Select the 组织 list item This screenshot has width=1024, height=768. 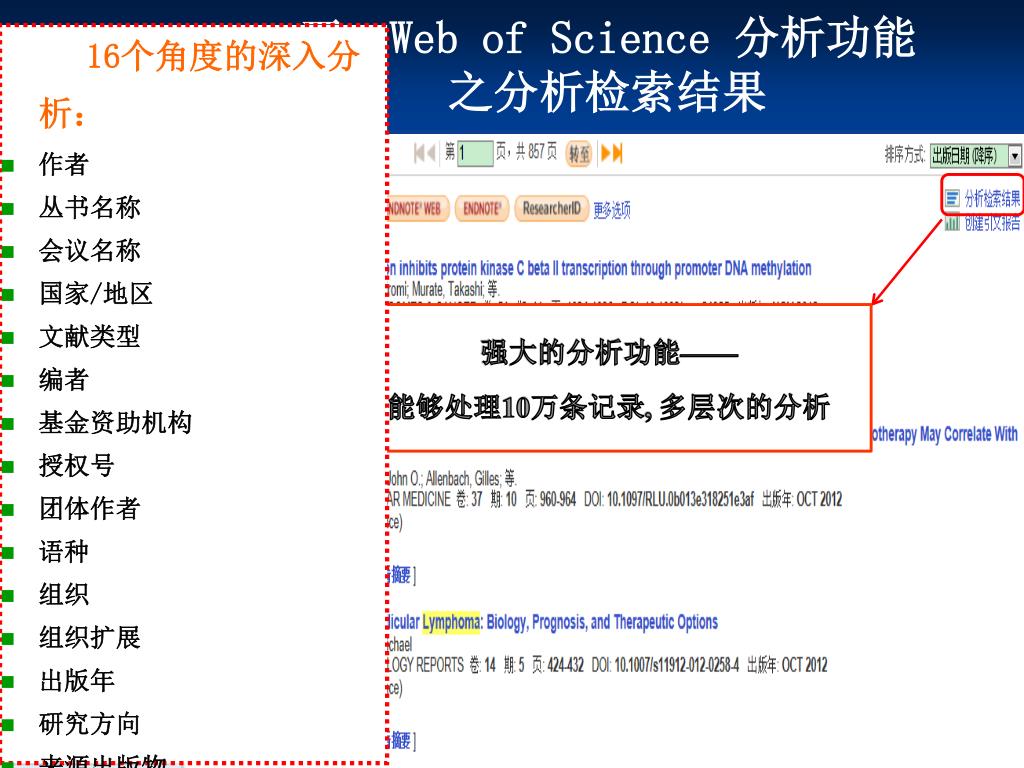pos(63,595)
